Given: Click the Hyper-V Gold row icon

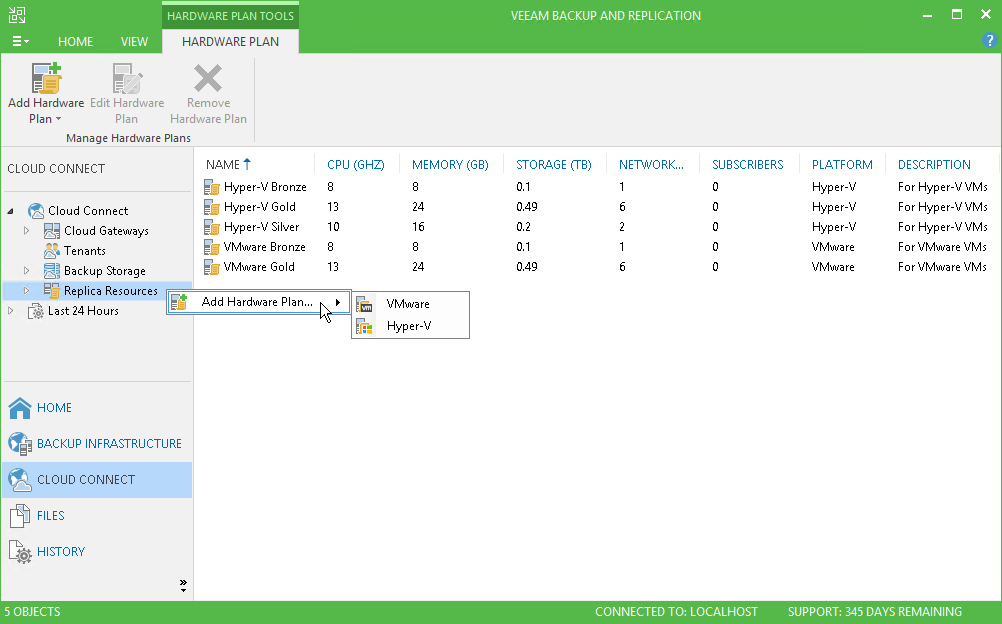Looking at the screenshot, I should click(x=212, y=207).
